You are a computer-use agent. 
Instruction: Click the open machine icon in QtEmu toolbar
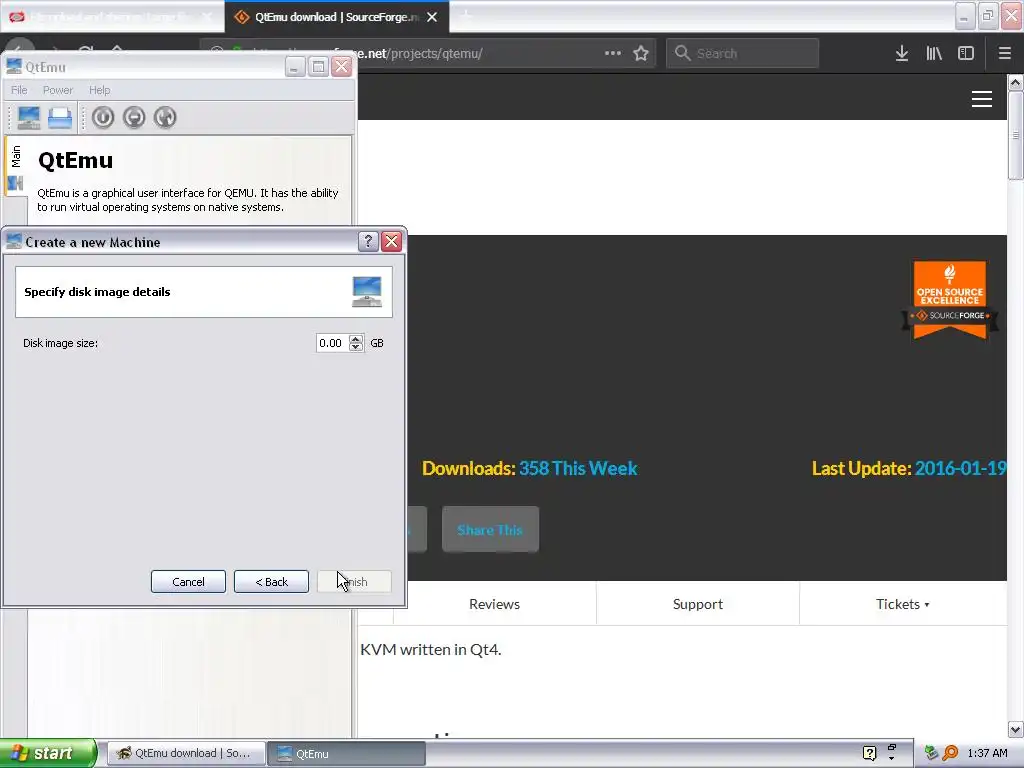[59, 118]
